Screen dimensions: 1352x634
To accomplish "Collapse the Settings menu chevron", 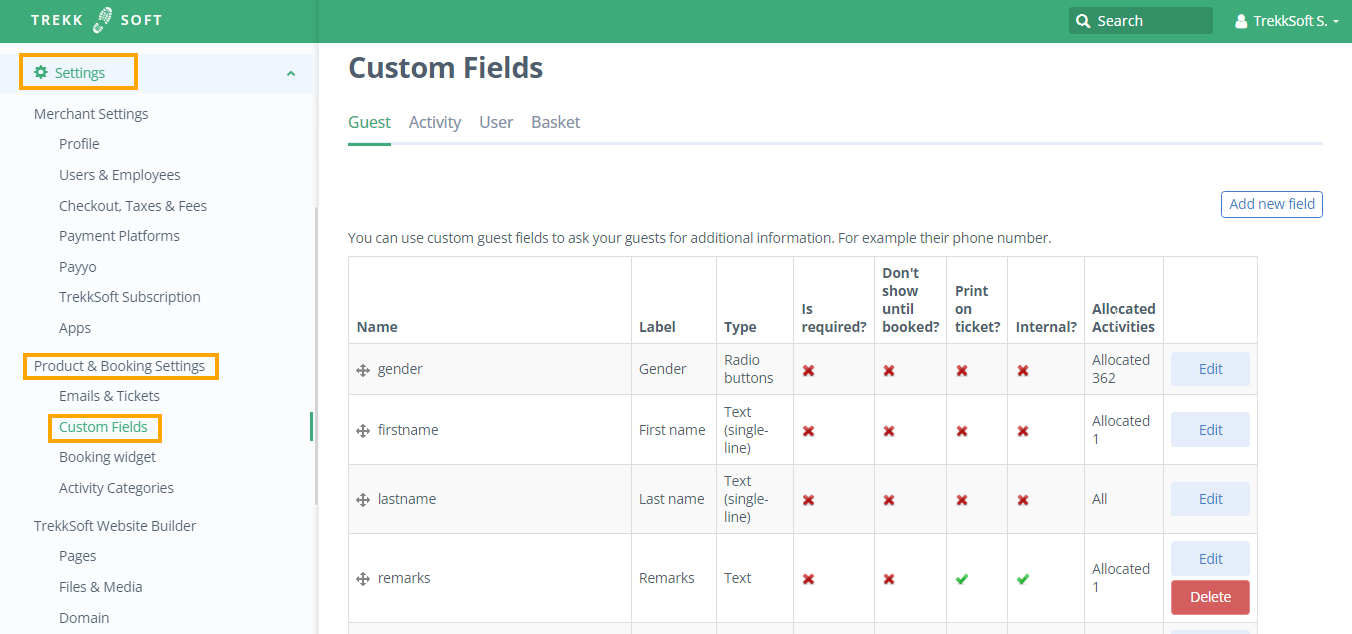I will point(290,73).
